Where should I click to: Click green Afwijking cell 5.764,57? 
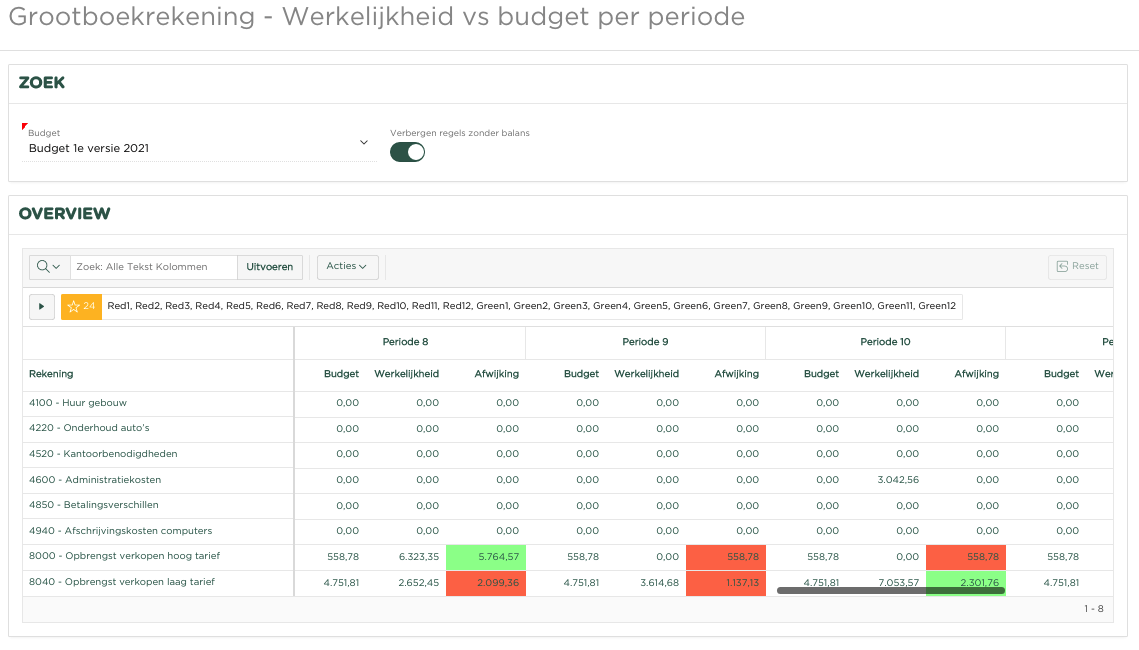tap(485, 557)
